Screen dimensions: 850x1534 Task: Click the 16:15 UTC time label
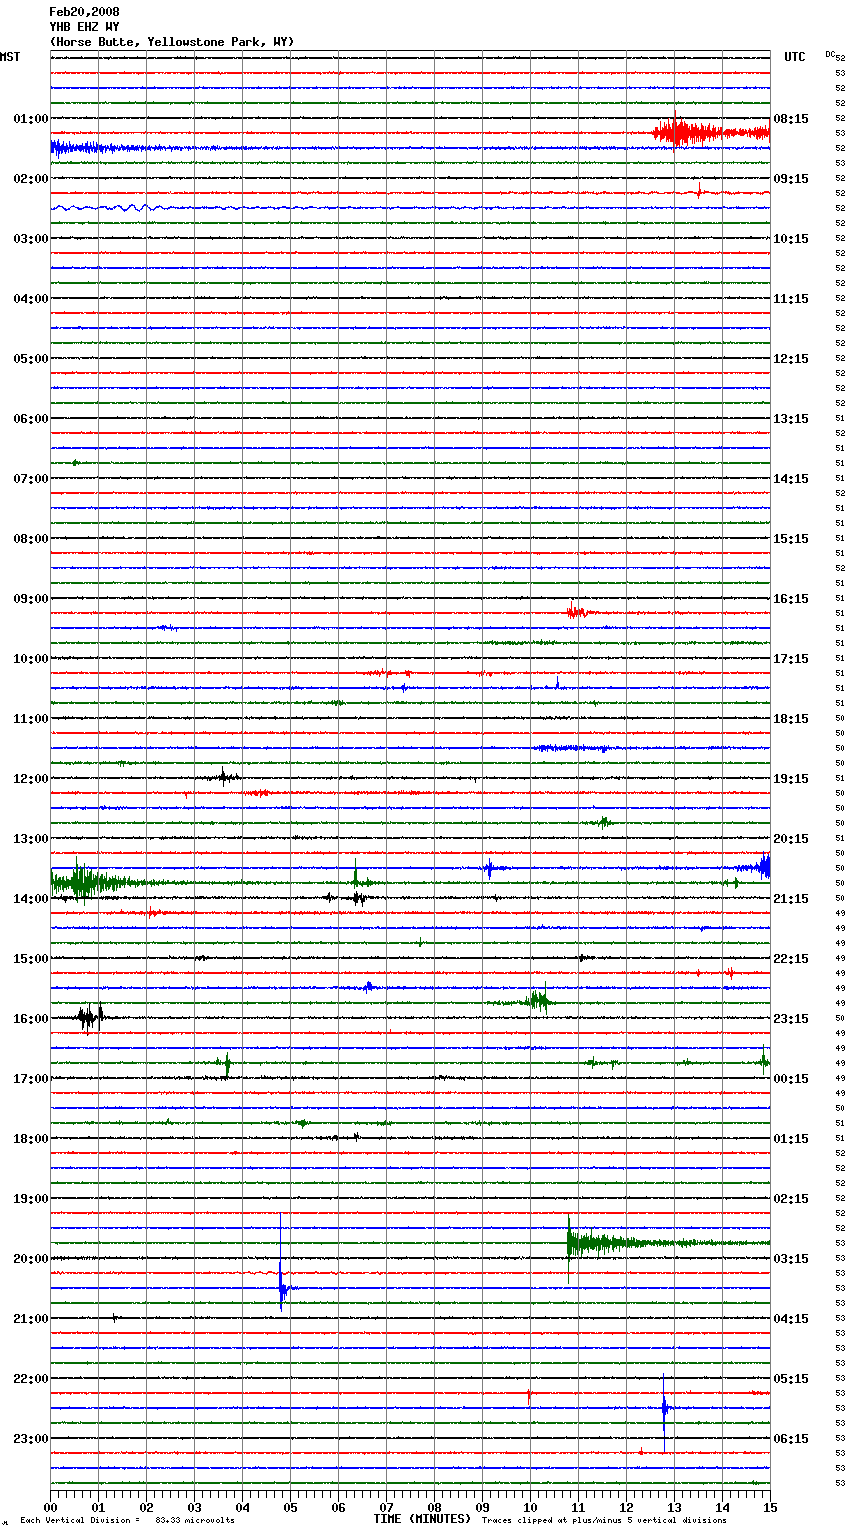(x=791, y=599)
